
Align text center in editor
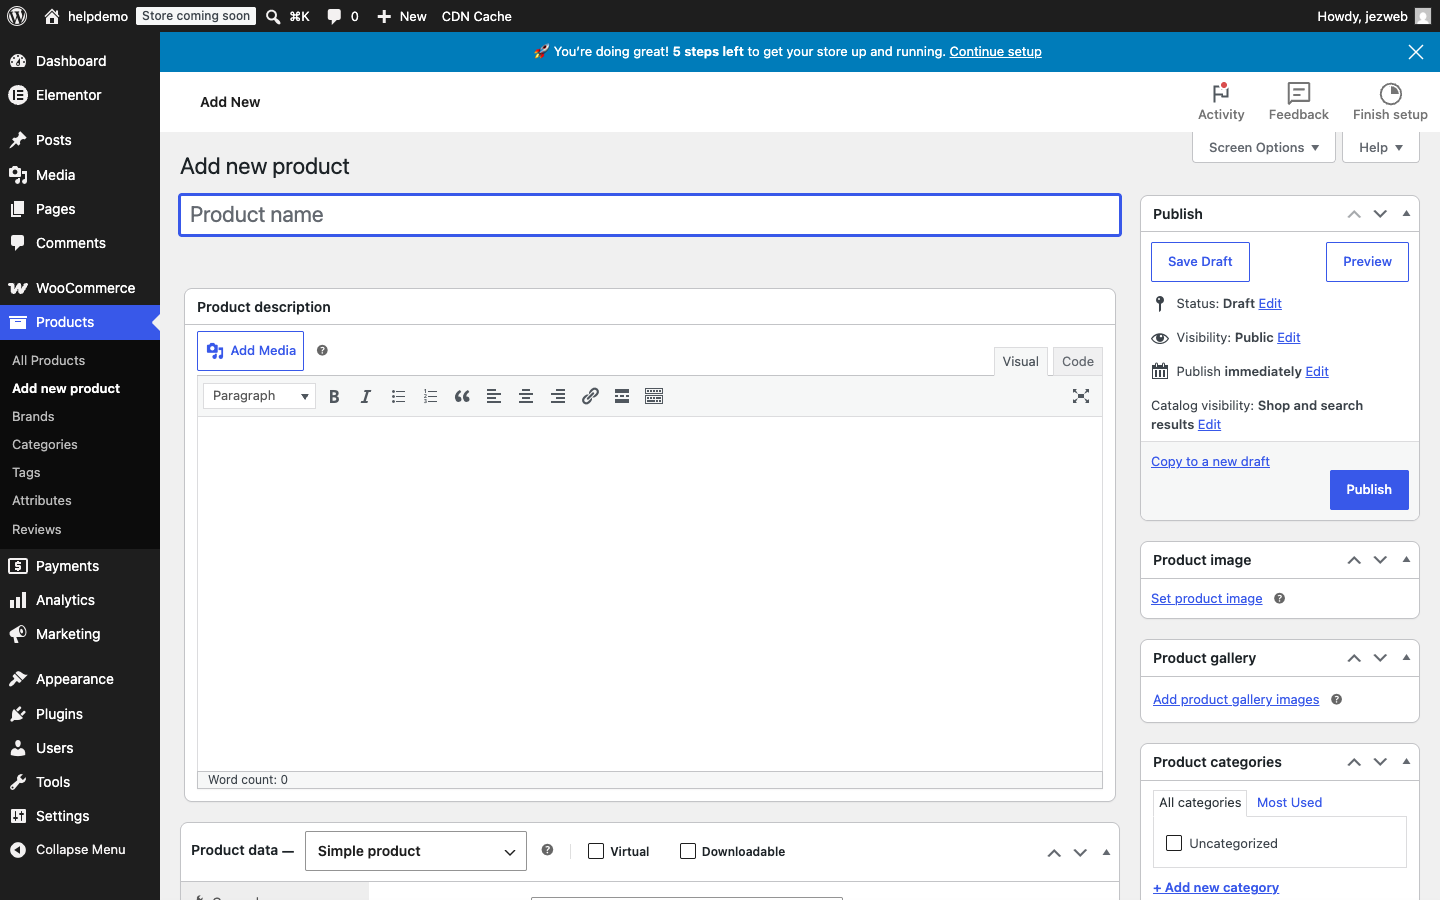click(526, 397)
